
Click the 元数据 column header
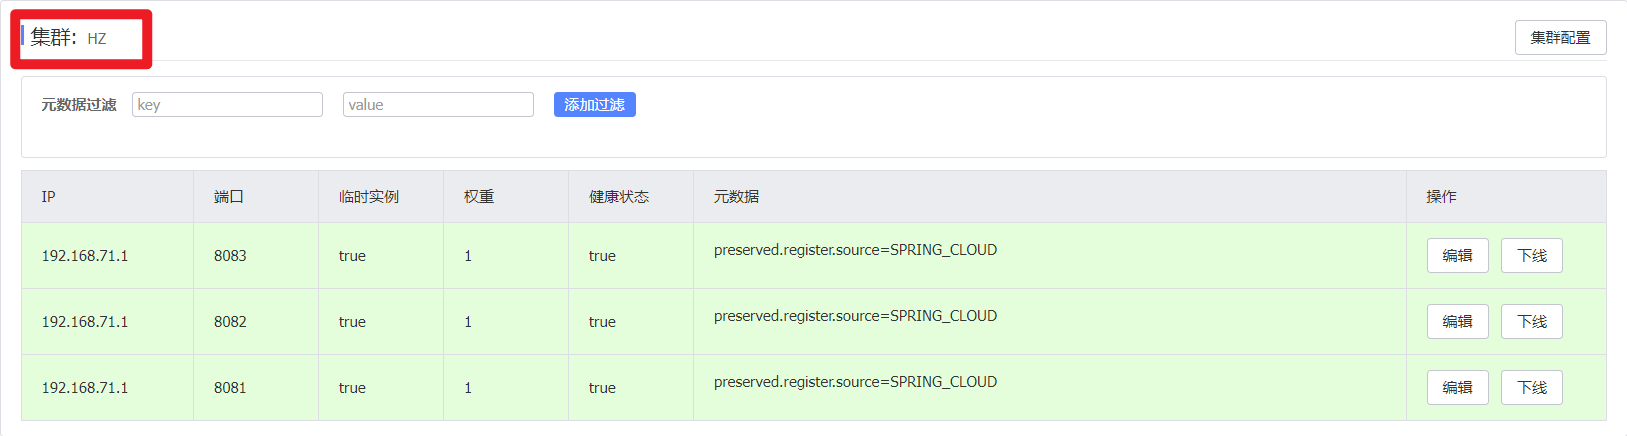[736, 197]
